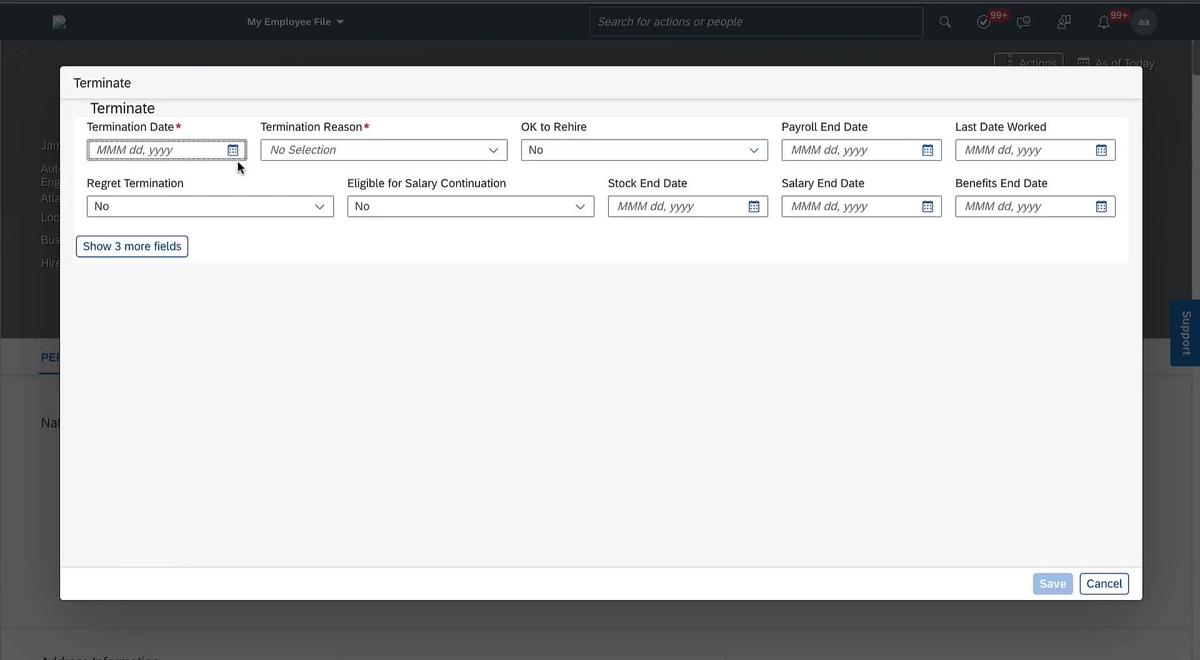Open the Benefits End Date calendar picker
The height and width of the screenshot is (660, 1200).
(x=1100, y=206)
